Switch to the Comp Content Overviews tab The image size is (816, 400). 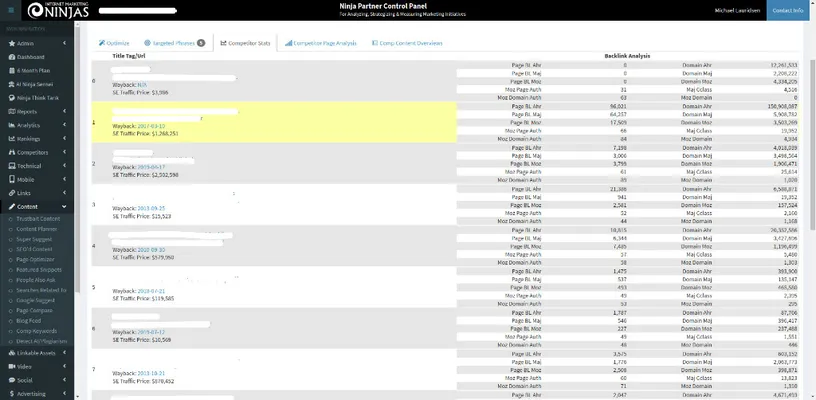click(409, 43)
